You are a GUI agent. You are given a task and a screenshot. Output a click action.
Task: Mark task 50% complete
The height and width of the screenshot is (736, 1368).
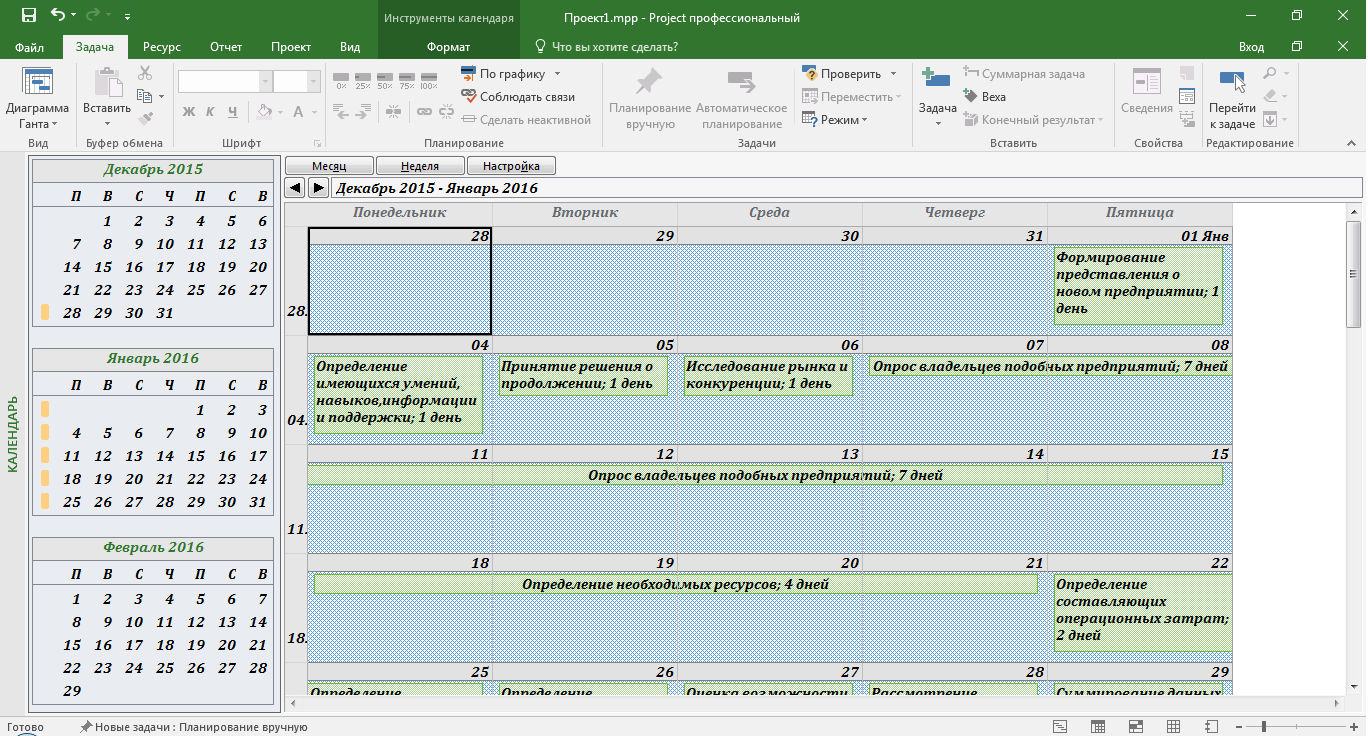tap(385, 80)
